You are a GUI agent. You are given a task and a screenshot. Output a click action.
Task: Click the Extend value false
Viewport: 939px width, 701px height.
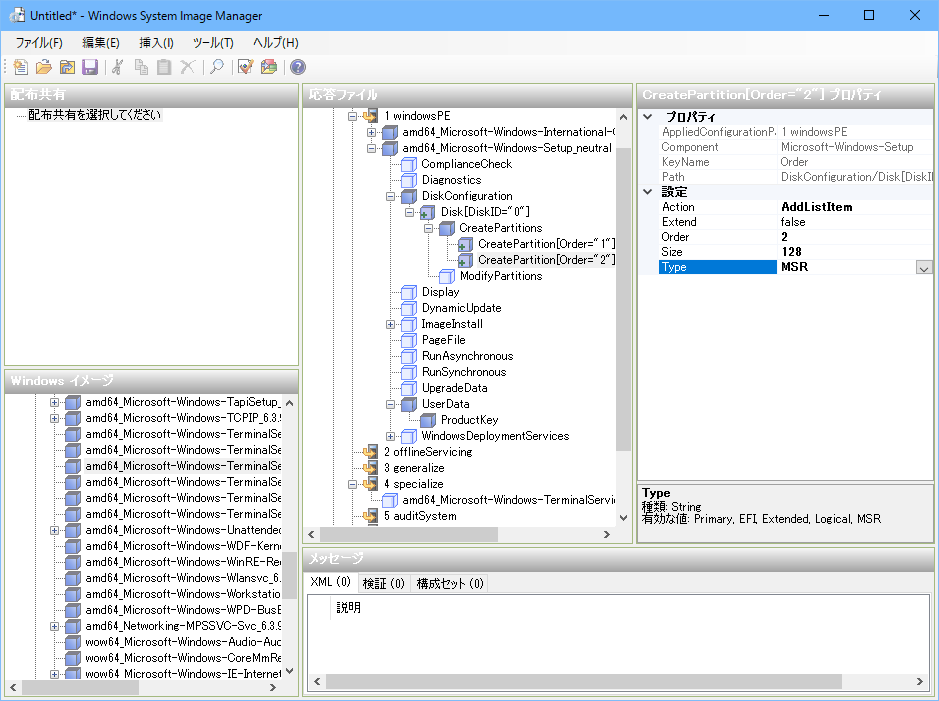tap(855, 222)
